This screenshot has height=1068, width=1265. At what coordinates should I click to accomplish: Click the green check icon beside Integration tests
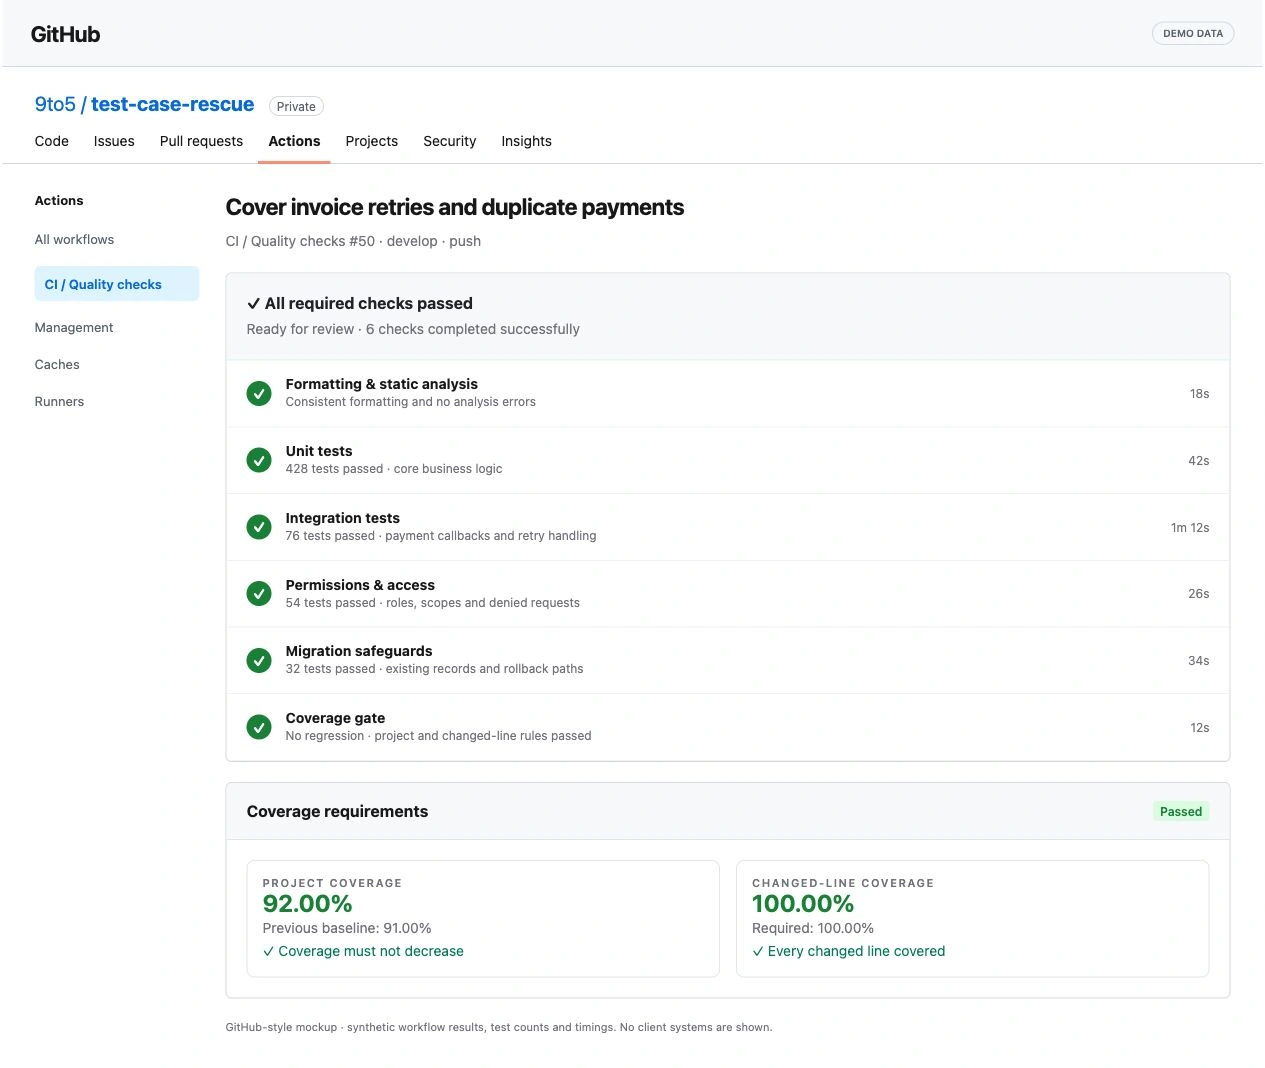pyautogui.click(x=259, y=527)
